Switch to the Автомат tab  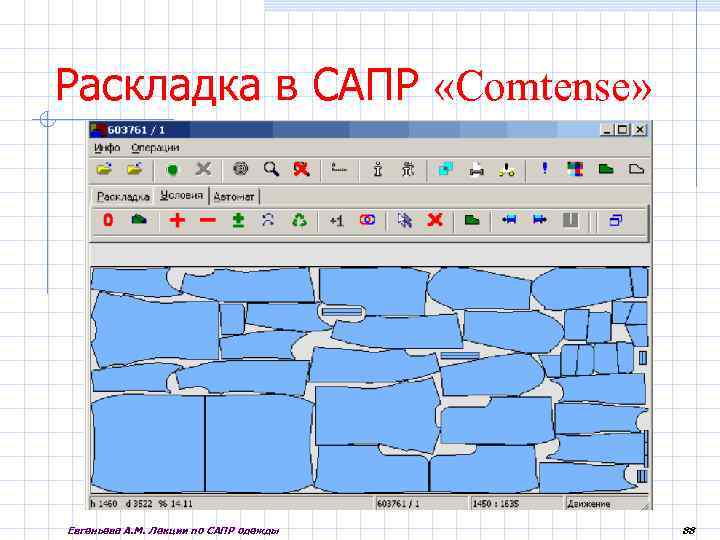point(234,197)
